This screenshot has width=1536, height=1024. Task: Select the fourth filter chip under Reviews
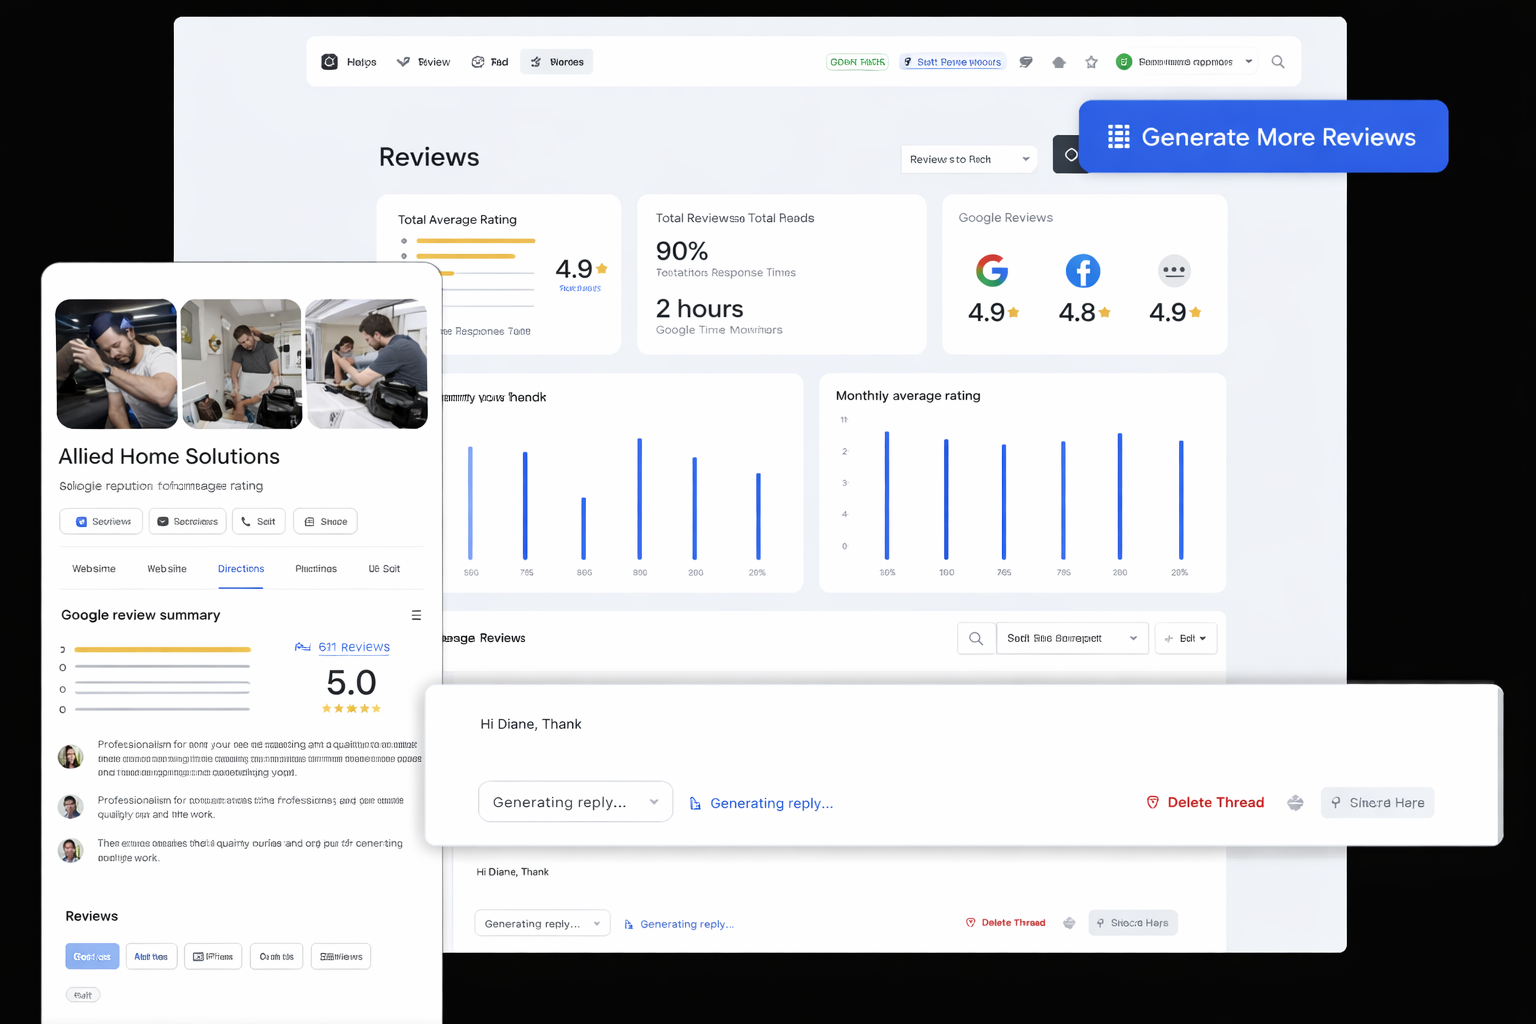coord(277,957)
